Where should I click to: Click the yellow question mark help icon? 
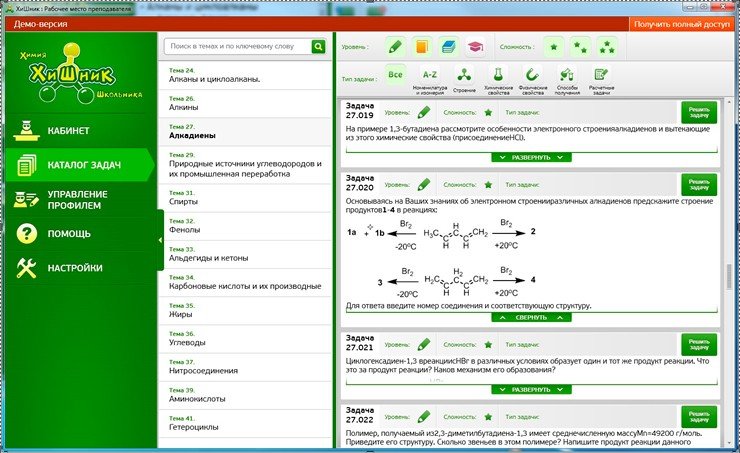pos(26,234)
